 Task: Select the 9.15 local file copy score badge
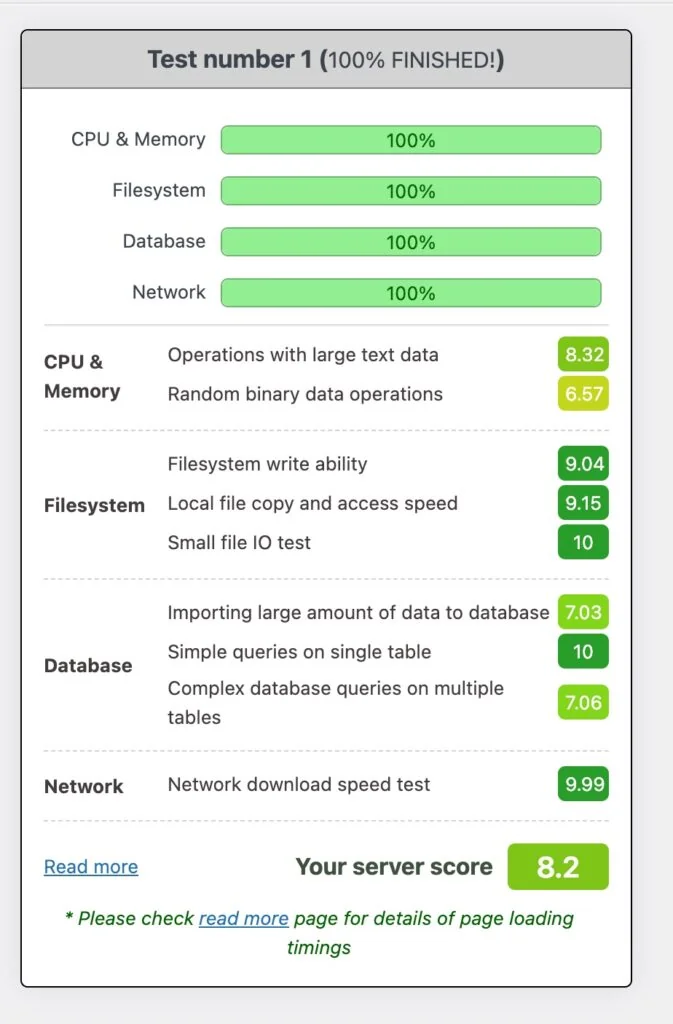[x=582, y=503]
